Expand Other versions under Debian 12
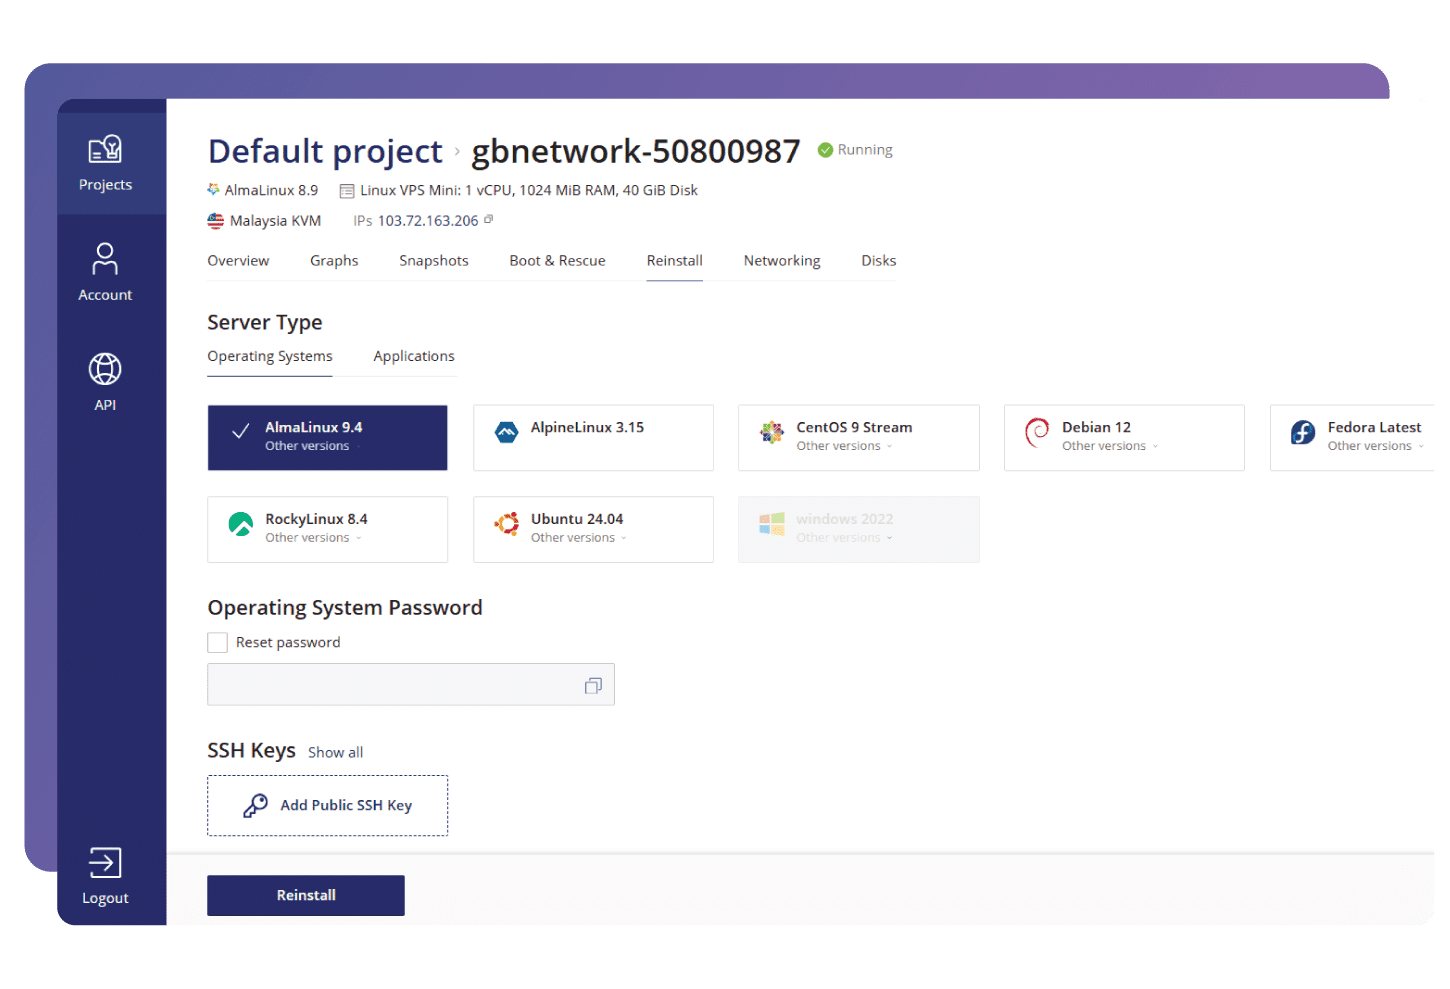Screen dimensions: 1450x989 1109,447
